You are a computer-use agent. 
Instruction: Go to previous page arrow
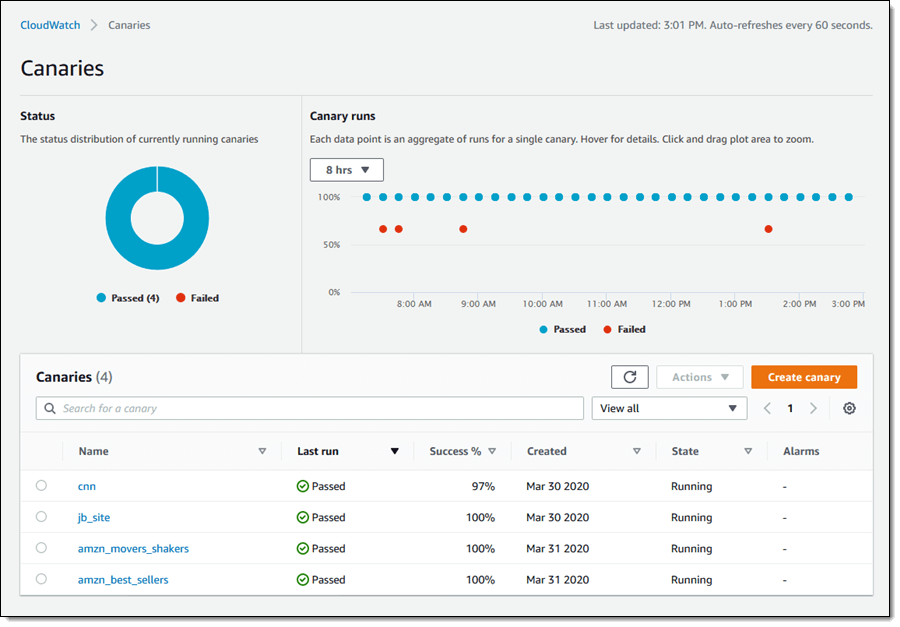[767, 408]
